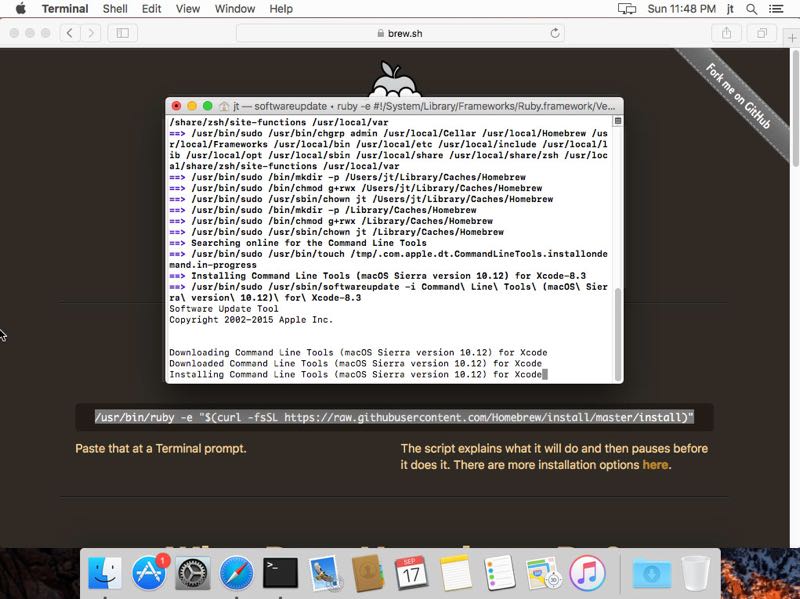This screenshot has height=599, width=800.
Task: Click the 'Installing Command Line Tools' last line
Action: 356,375
